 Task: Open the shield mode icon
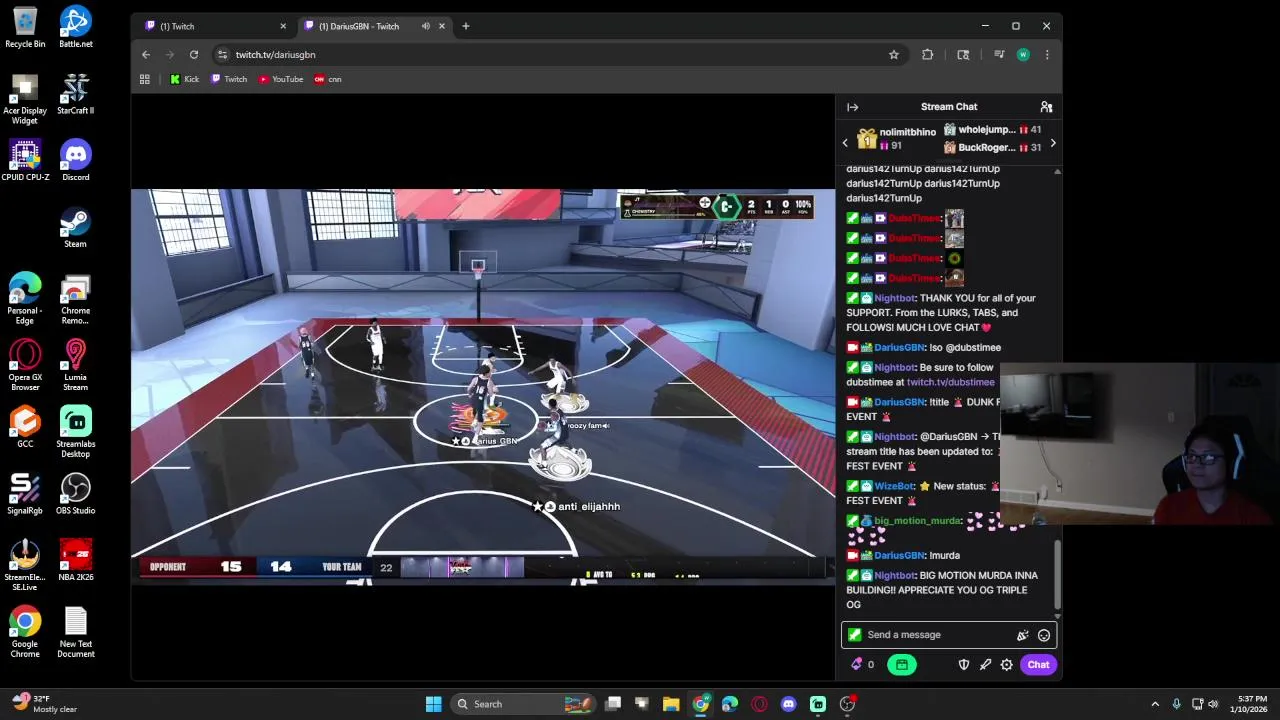tap(964, 665)
